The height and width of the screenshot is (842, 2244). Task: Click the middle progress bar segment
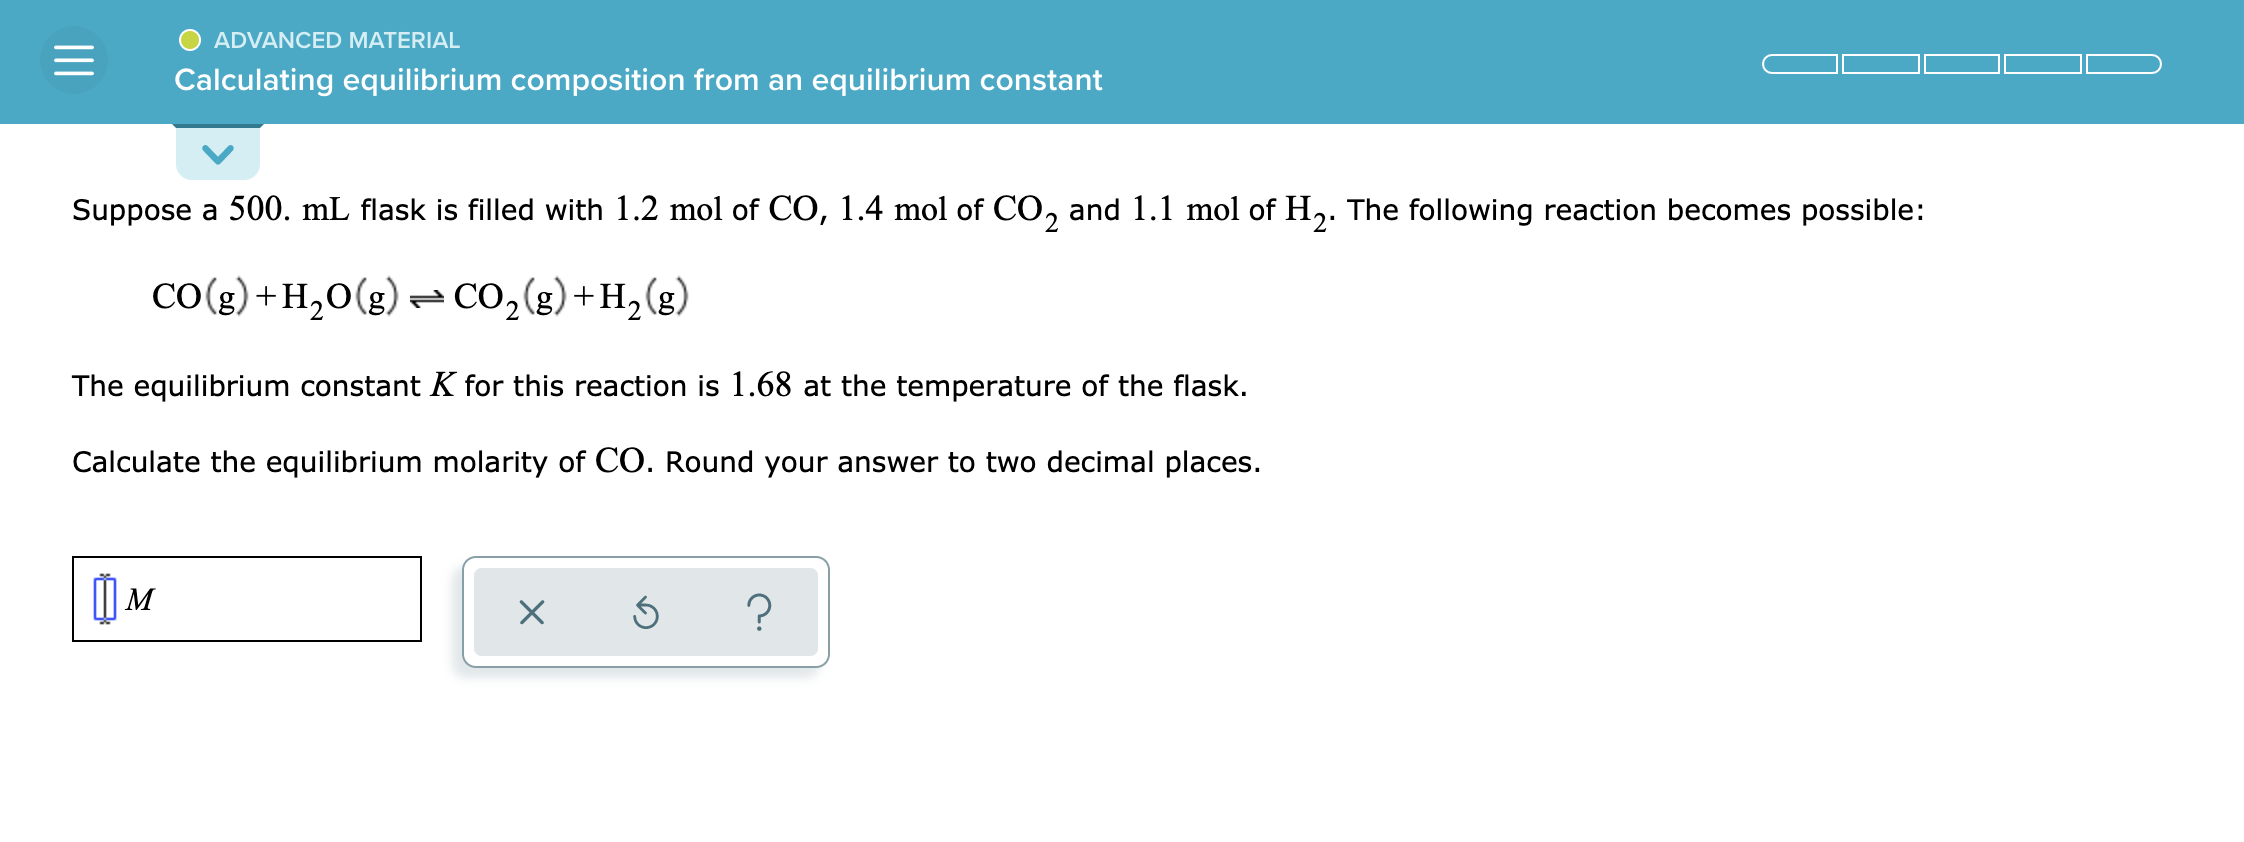(x=1961, y=64)
